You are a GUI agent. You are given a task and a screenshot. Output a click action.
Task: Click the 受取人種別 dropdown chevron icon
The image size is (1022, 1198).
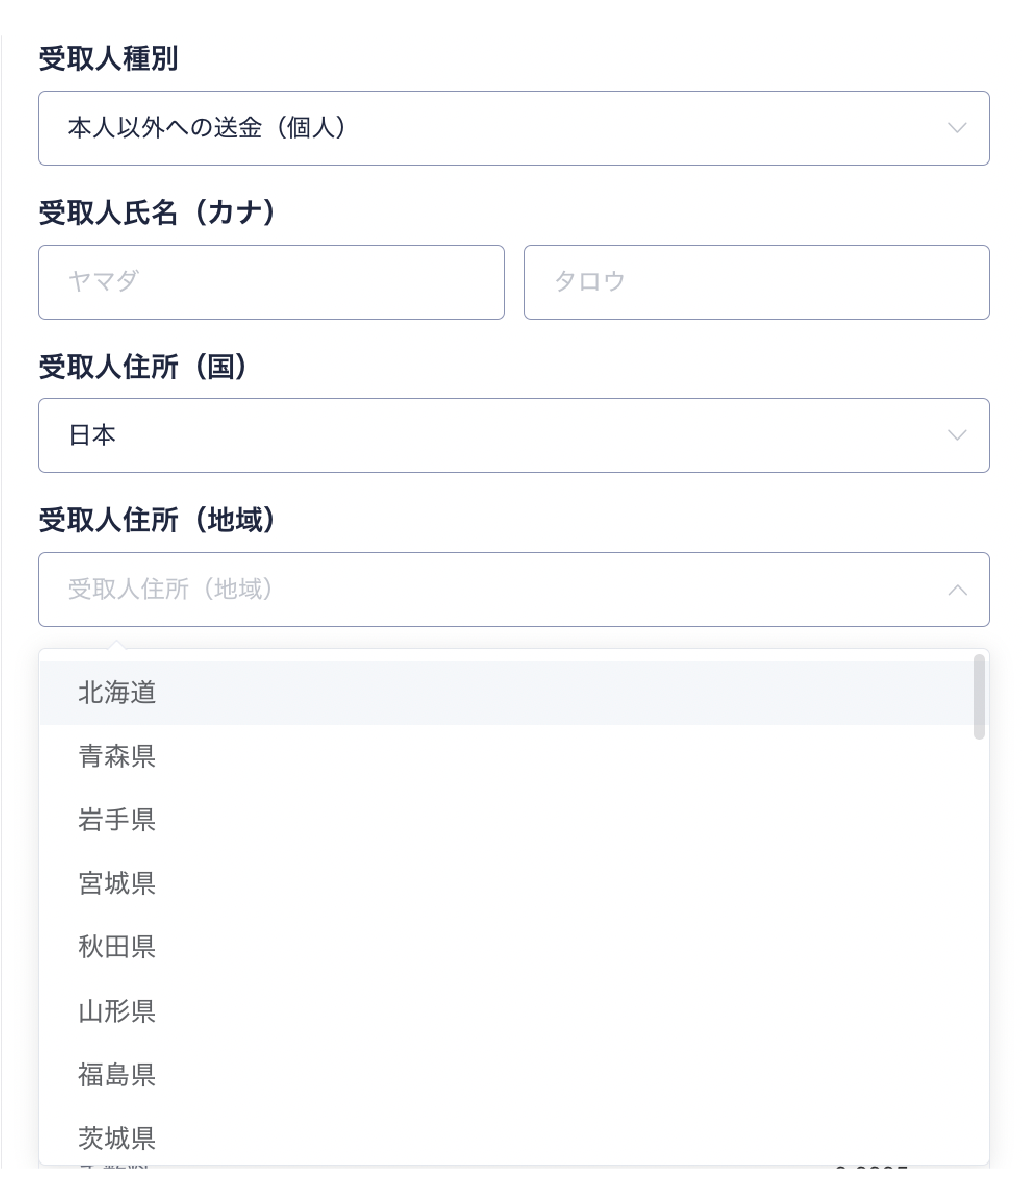957,128
